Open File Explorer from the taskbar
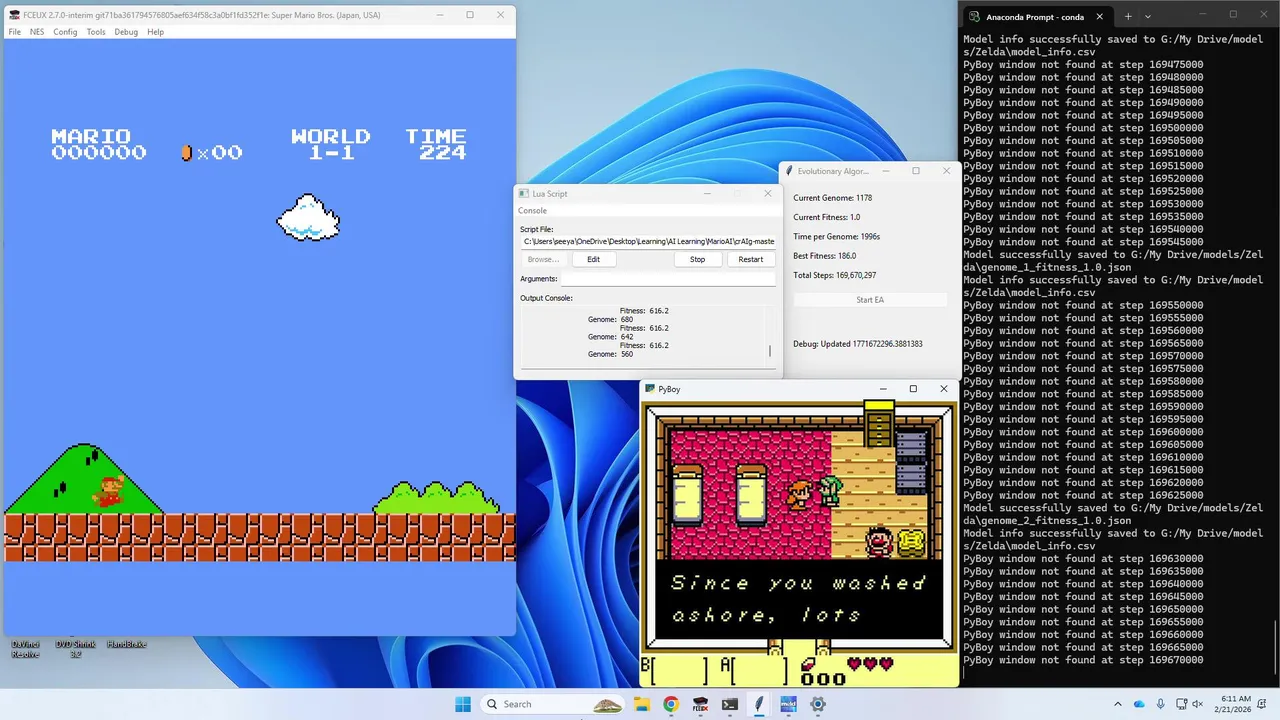The width and height of the screenshot is (1280, 720). 641,704
